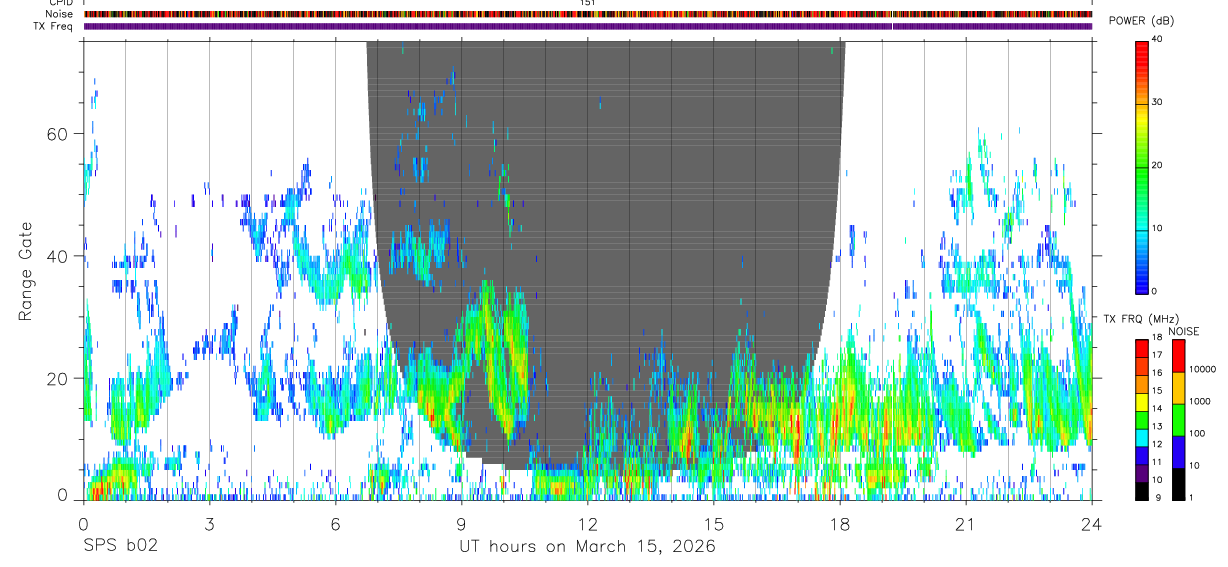Viewport: 1228px width, 567px height.
Task: Click the 'Noise' strip label at top left
Action: 60,14
